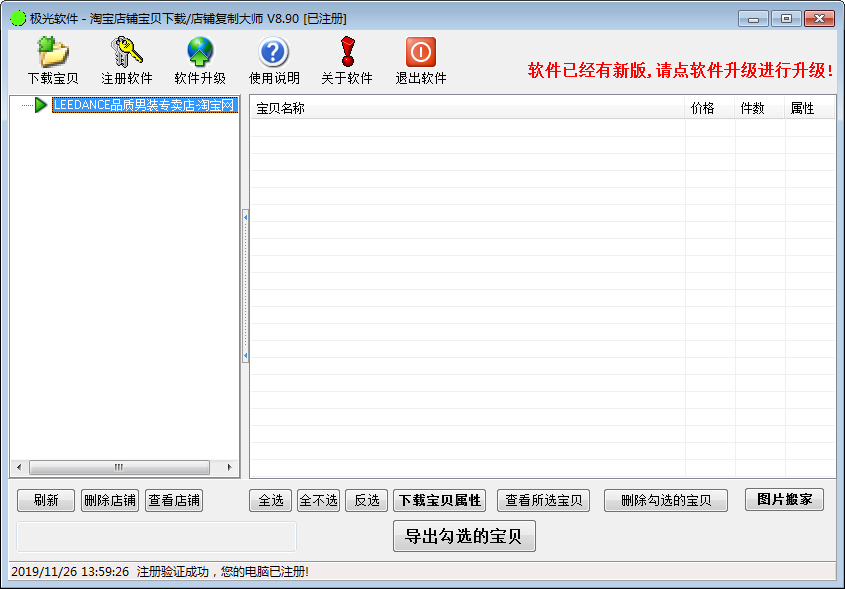Click the 反选 button

366,501
